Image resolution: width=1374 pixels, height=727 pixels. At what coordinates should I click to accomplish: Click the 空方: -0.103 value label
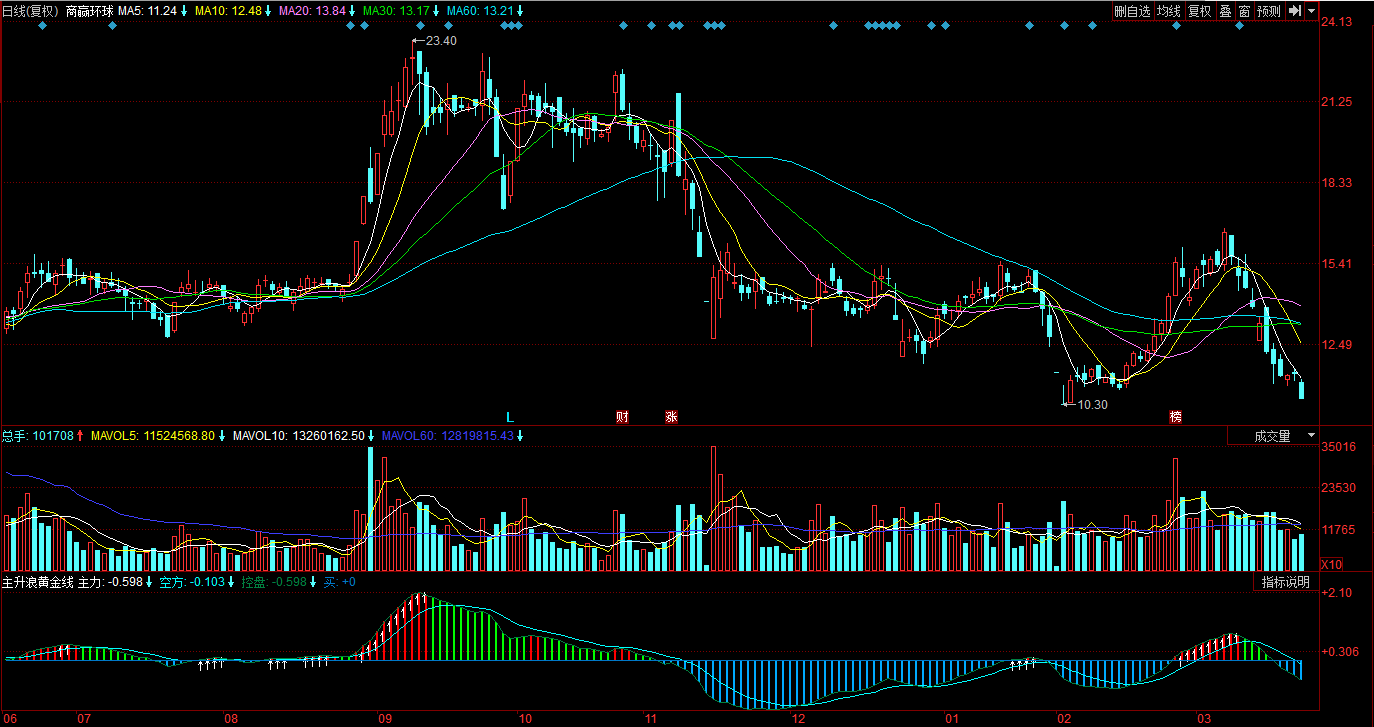[192, 582]
